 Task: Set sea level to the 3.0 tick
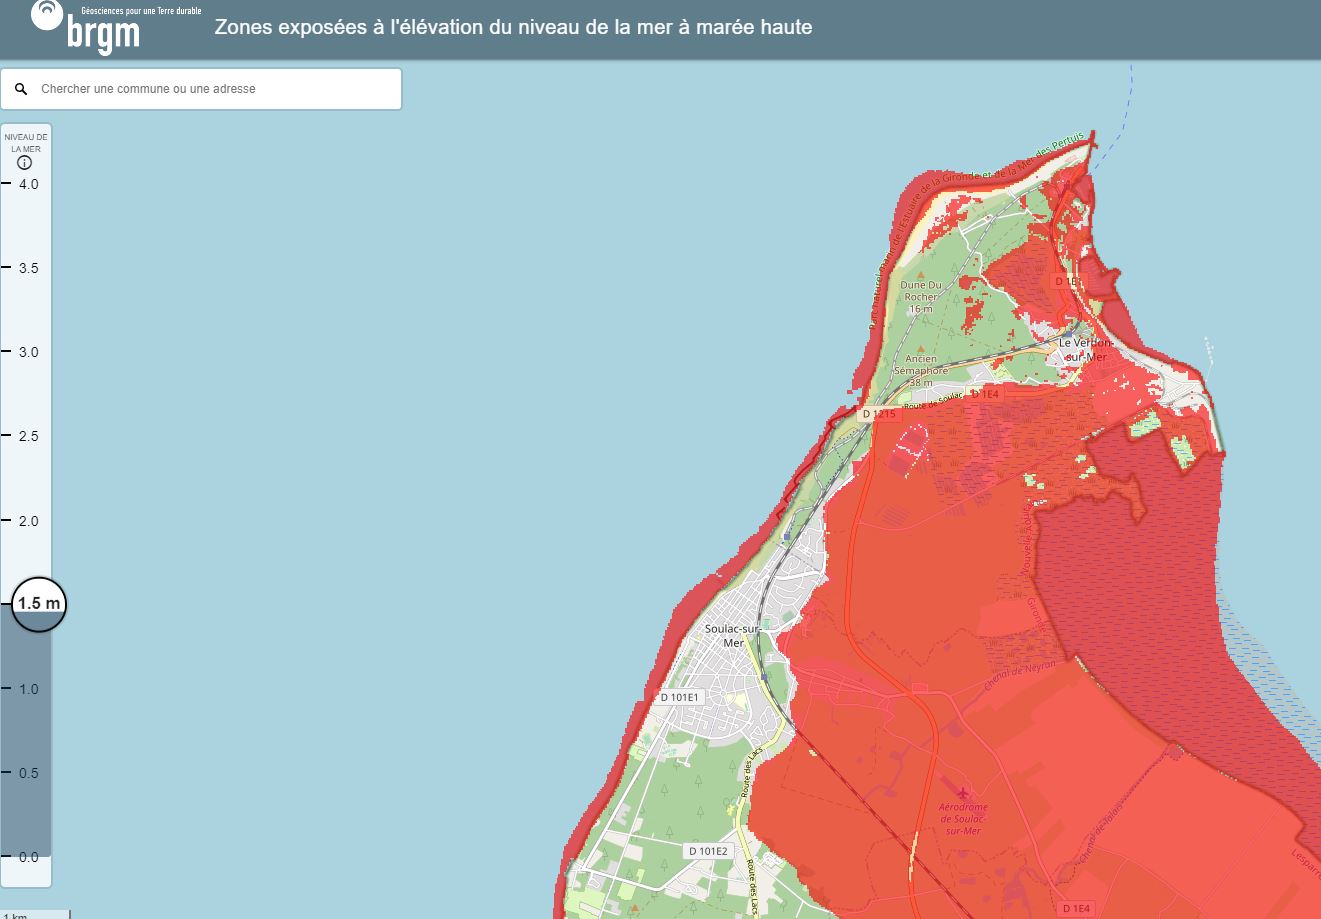pos(27,352)
